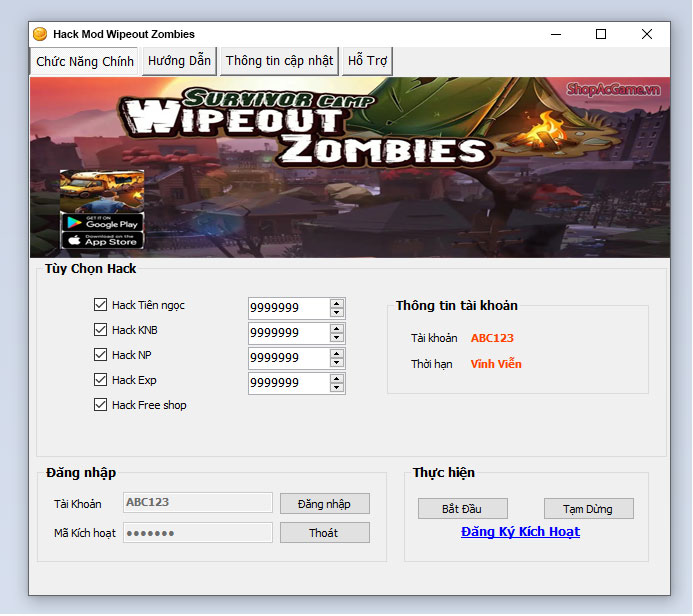Uncheck the Hack KNB option
Screen dimensions: 693x616
pyautogui.click(x=100, y=330)
